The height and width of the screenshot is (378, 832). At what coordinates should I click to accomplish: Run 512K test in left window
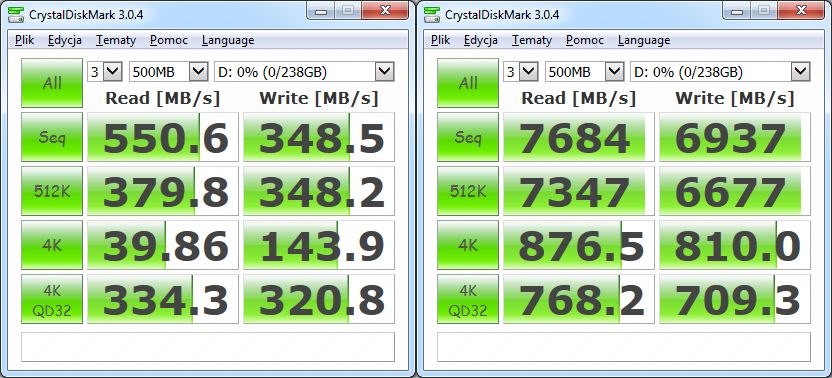click(x=52, y=191)
